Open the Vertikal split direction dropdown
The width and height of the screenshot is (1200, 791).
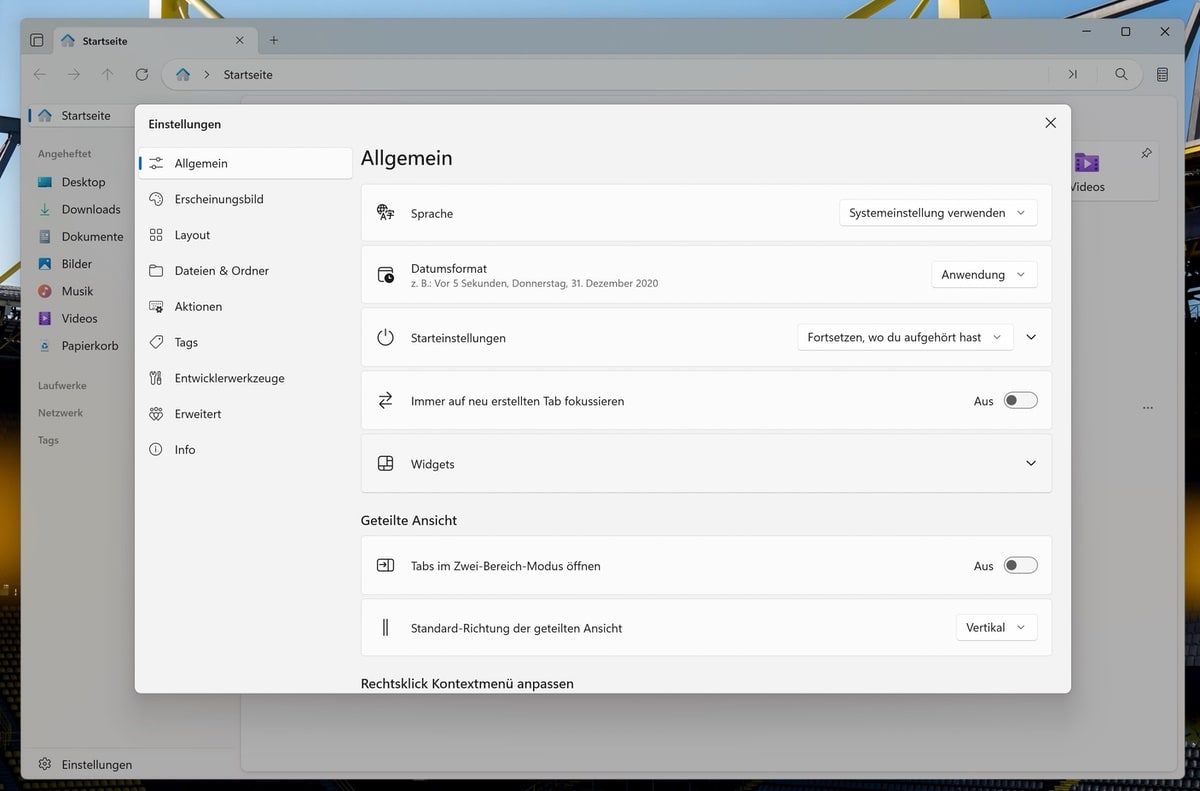point(996,628)
